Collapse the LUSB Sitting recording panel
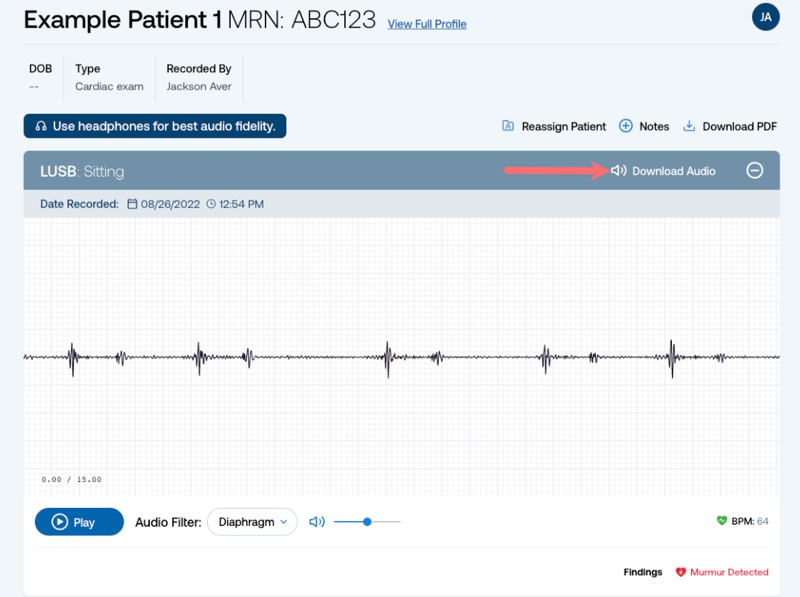The height and width of the screenshot is (597, 800). 755,170
